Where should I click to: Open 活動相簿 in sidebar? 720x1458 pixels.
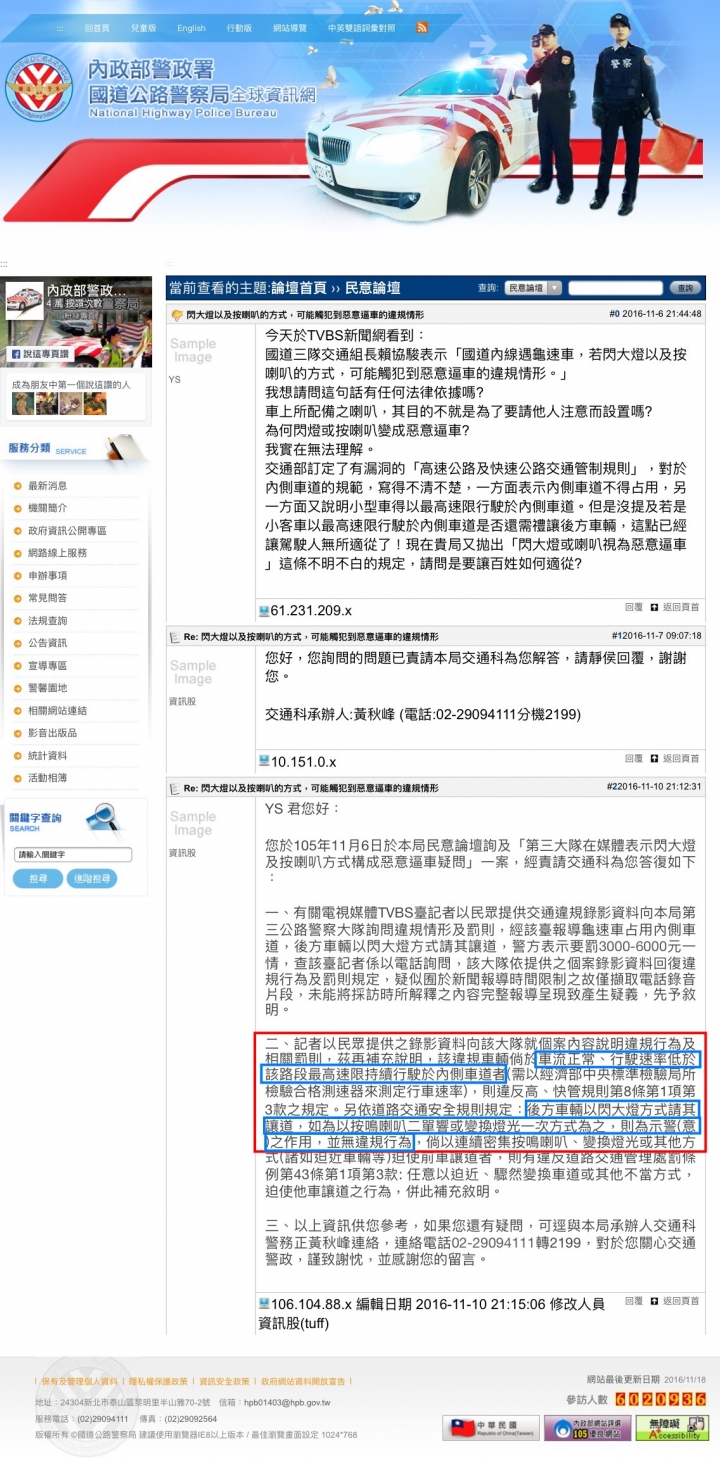point(48,778)
